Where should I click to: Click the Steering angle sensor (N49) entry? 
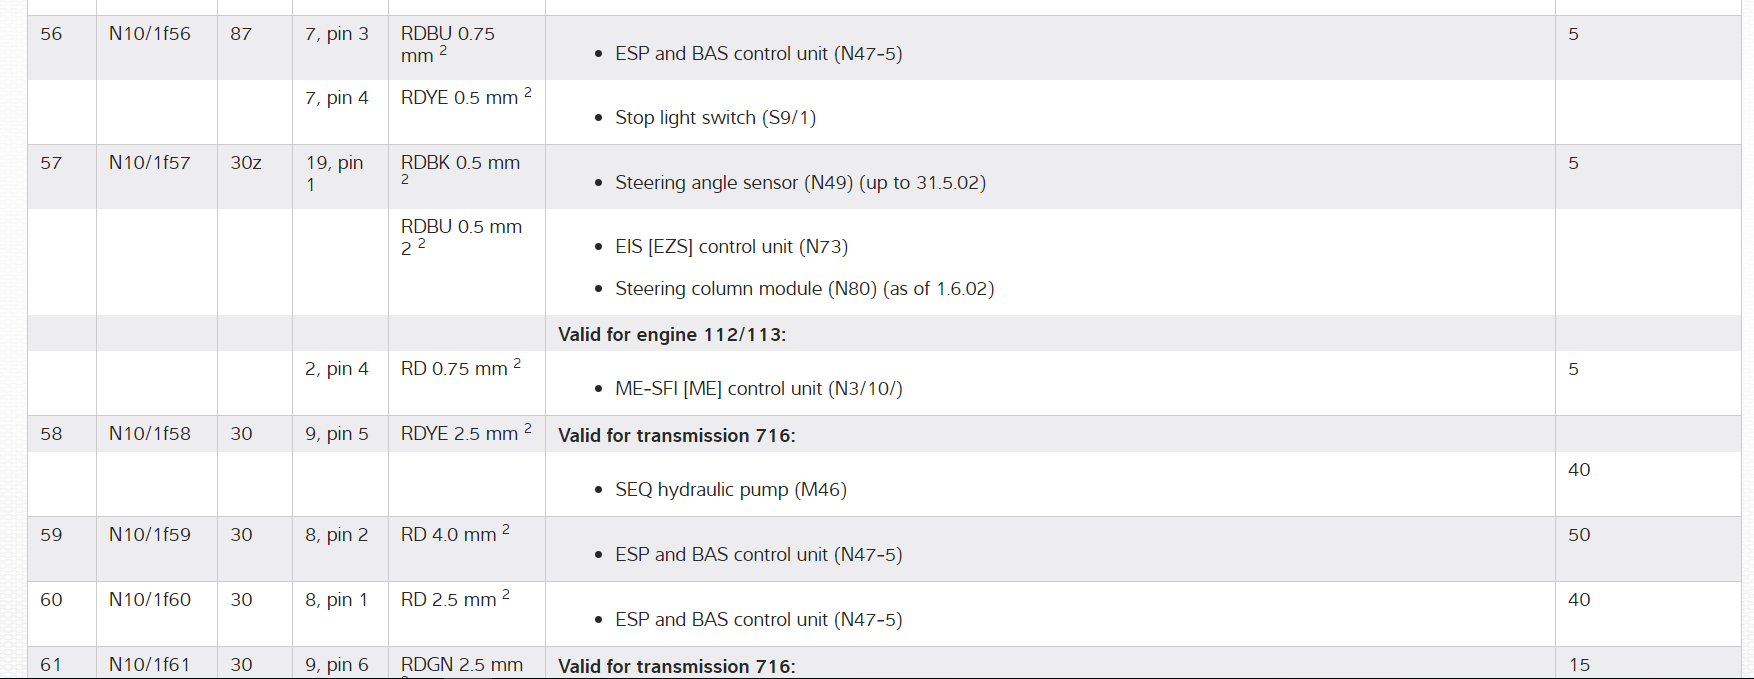[x=800, y=183]
